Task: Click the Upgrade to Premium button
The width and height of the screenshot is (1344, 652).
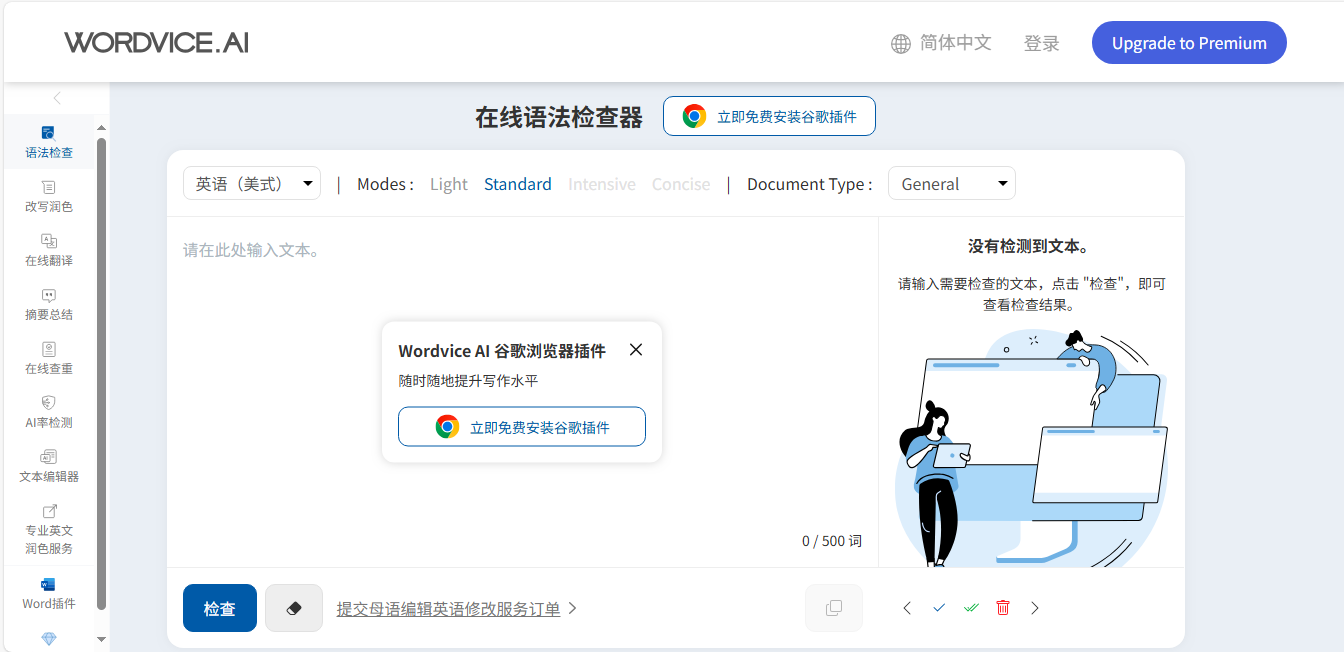Action: pos(1188,43)
